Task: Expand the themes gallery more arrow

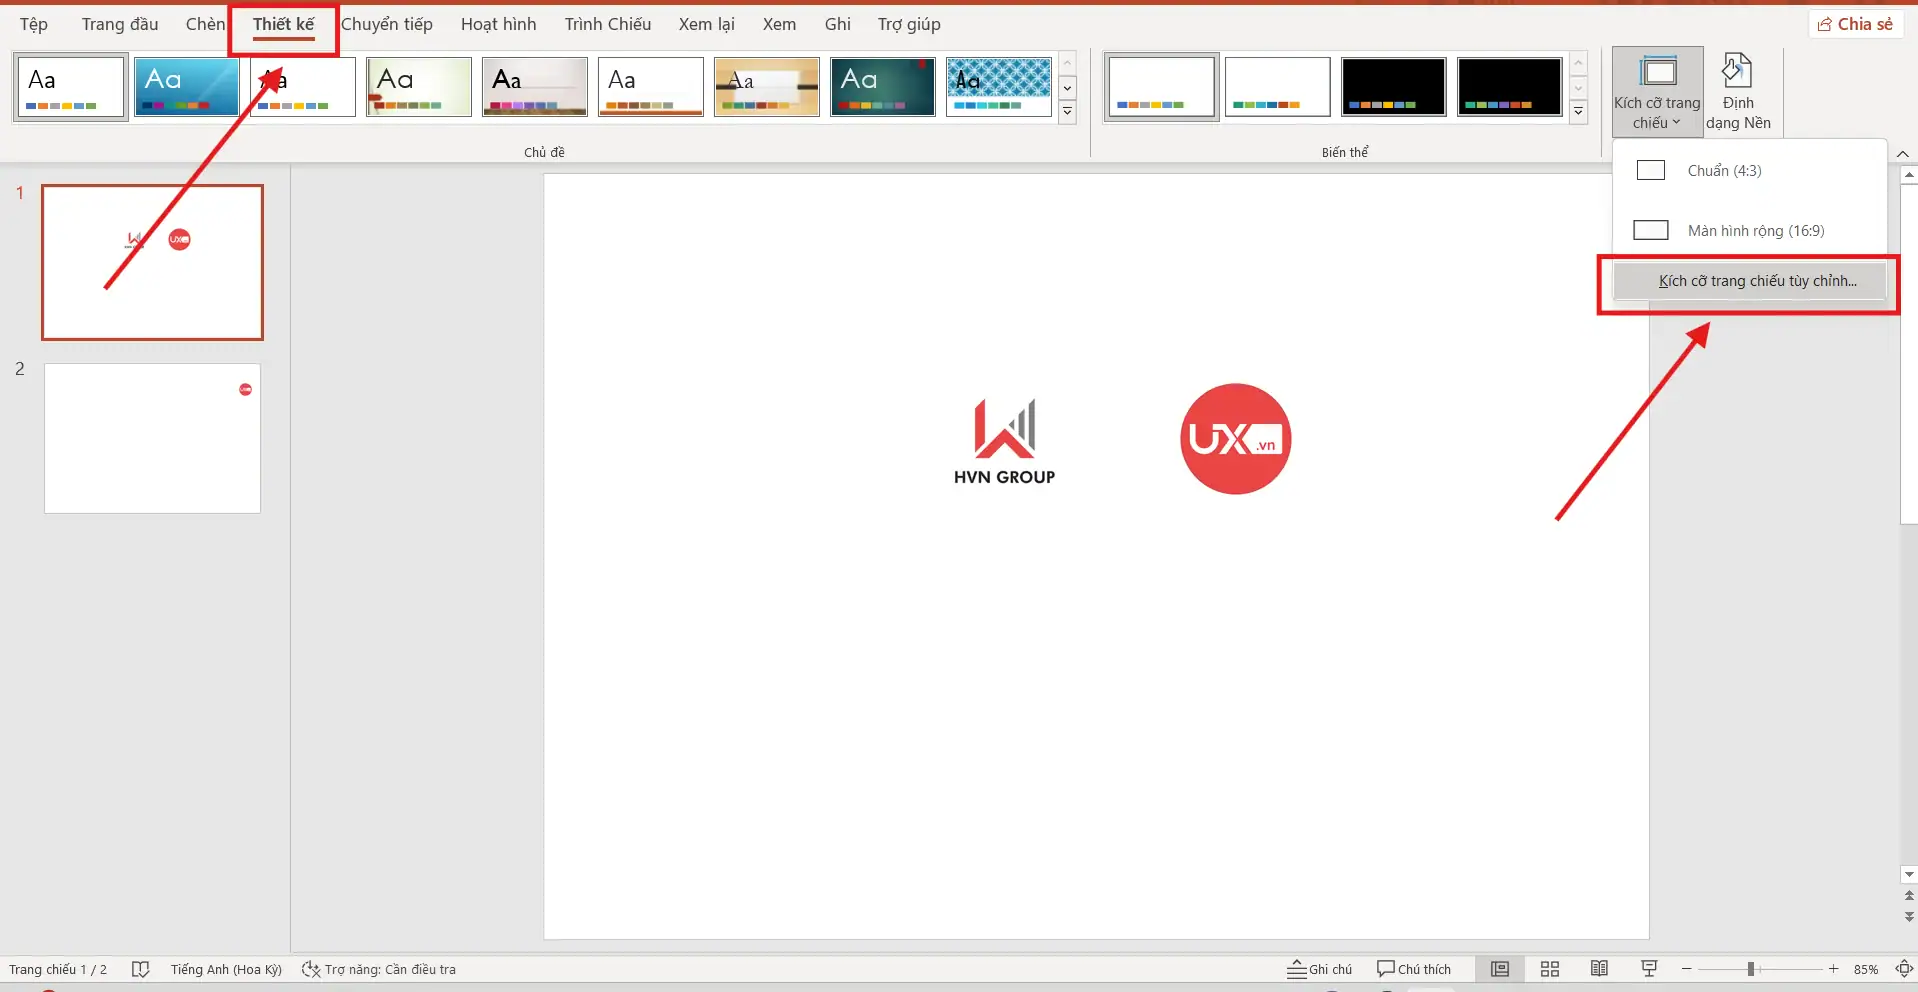Action: coord(1067,112)
